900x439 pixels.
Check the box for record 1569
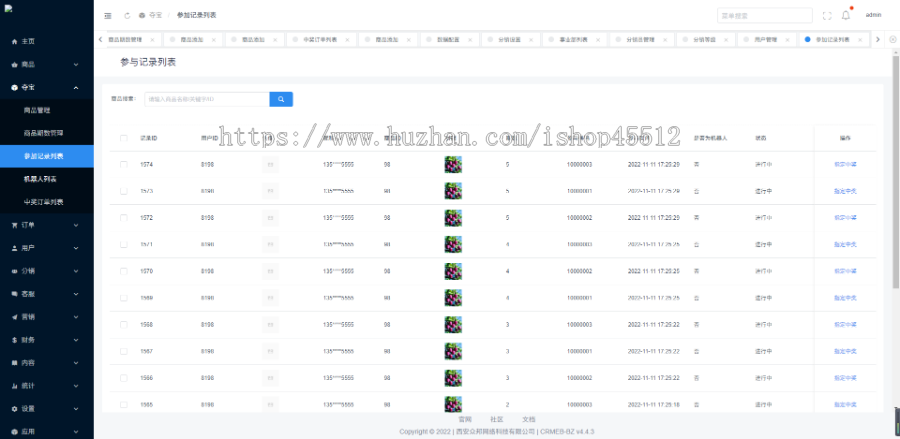(123, 298)
